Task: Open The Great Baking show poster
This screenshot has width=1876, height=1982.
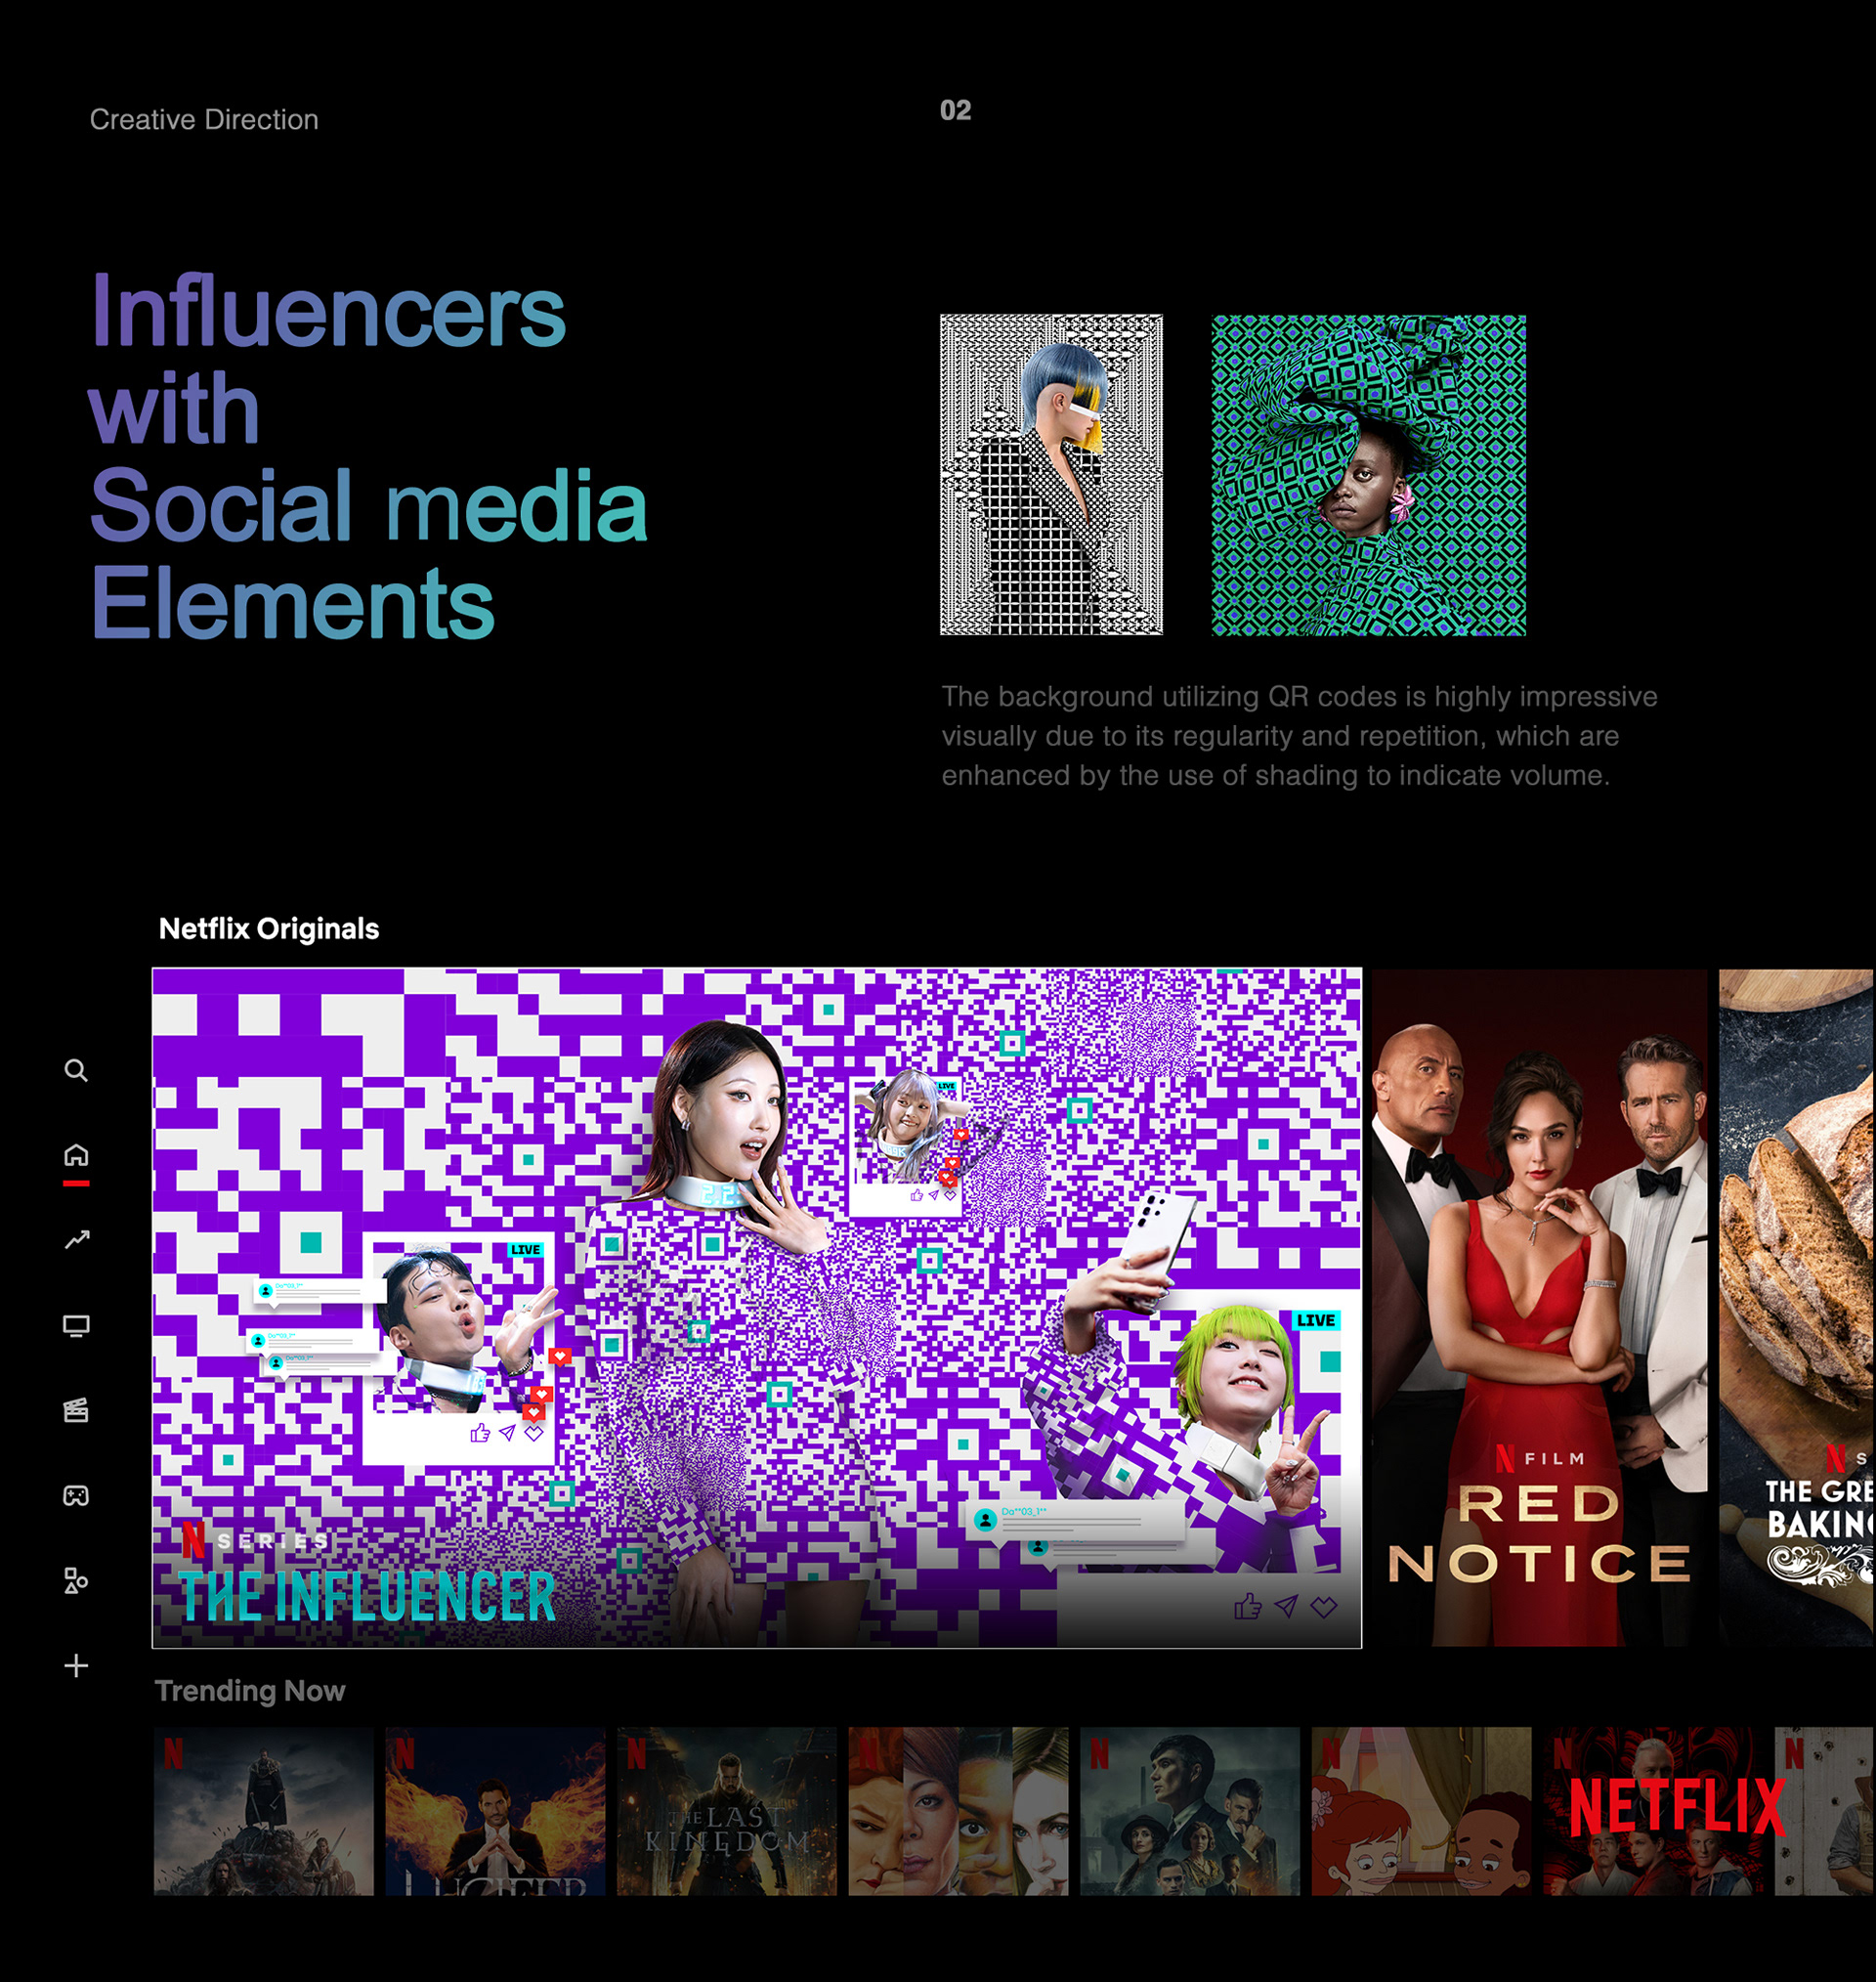Action: click(x=1796, y=1308)
